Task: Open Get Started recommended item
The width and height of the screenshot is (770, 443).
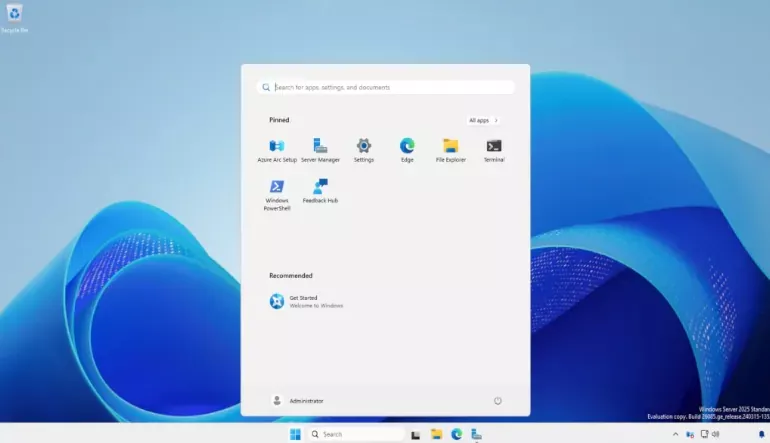Action: 306,301
